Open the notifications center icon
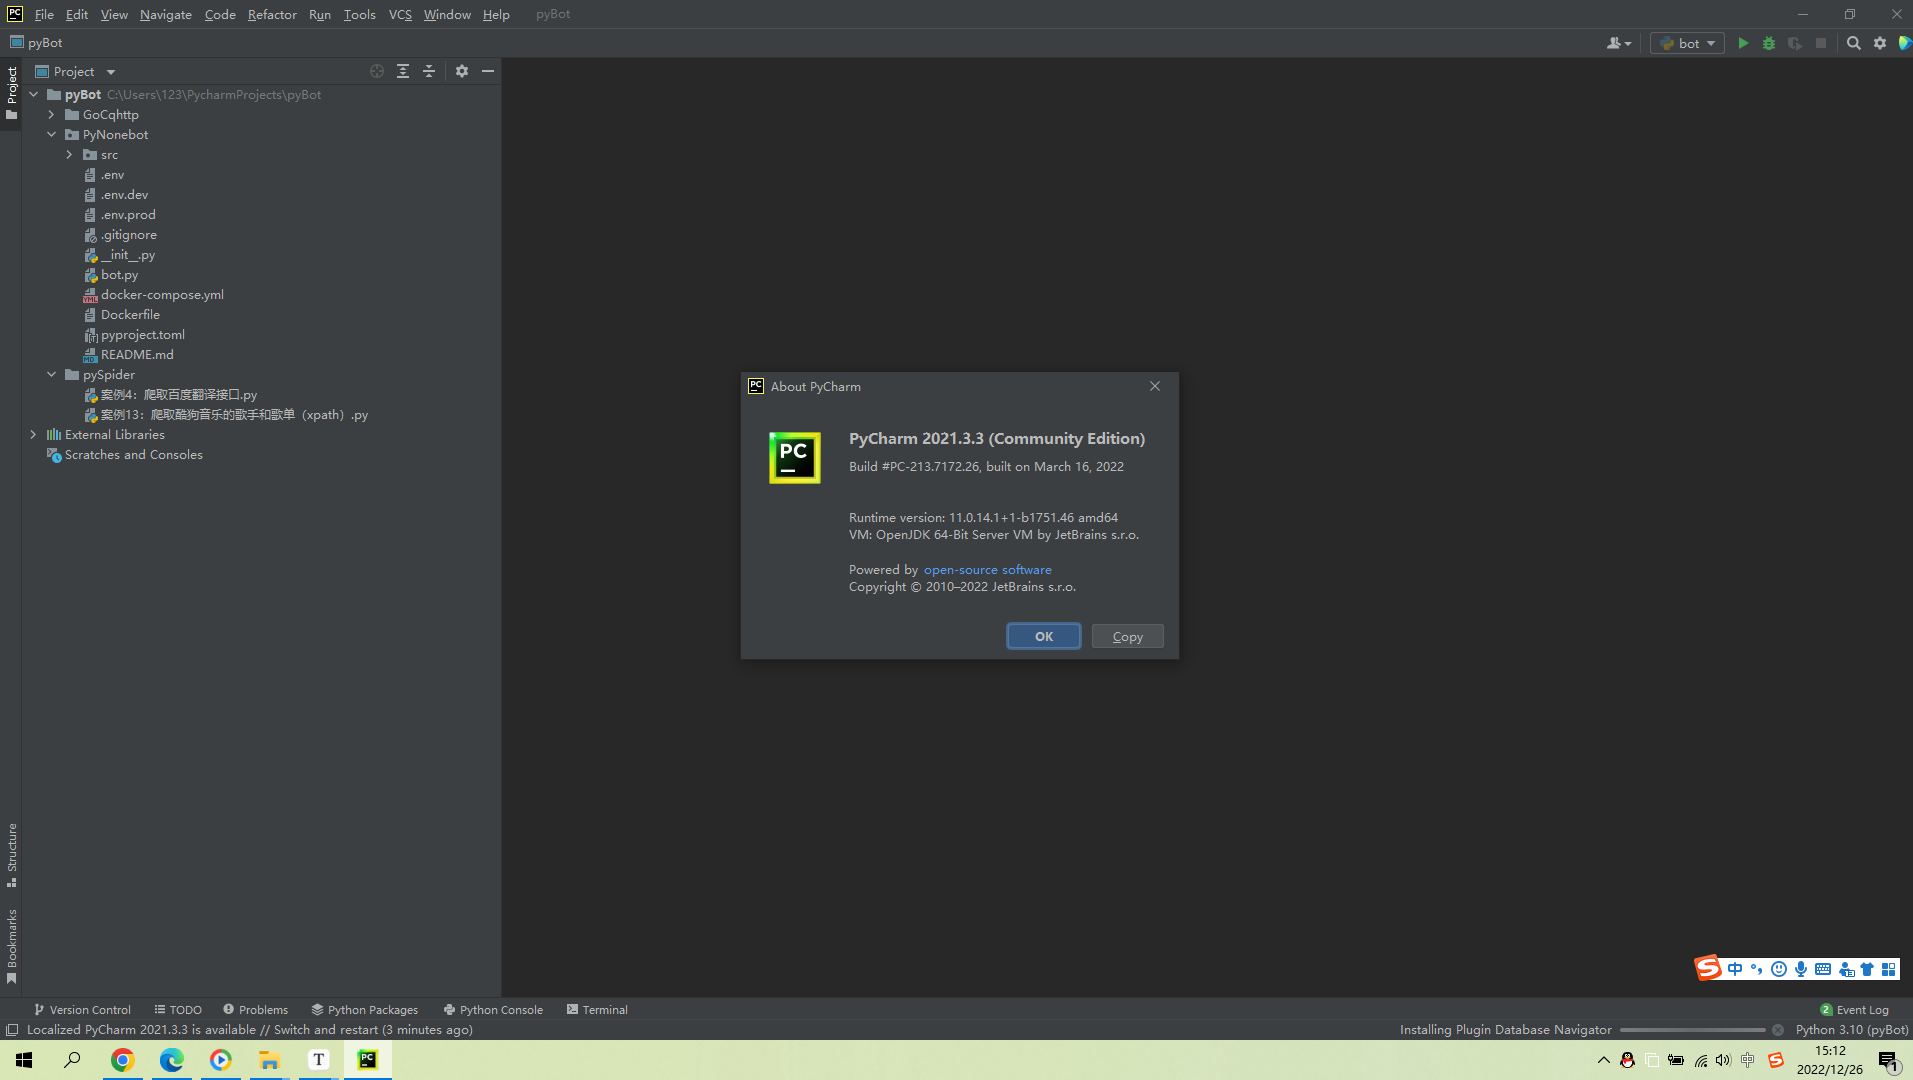 pos(1889,1062)
